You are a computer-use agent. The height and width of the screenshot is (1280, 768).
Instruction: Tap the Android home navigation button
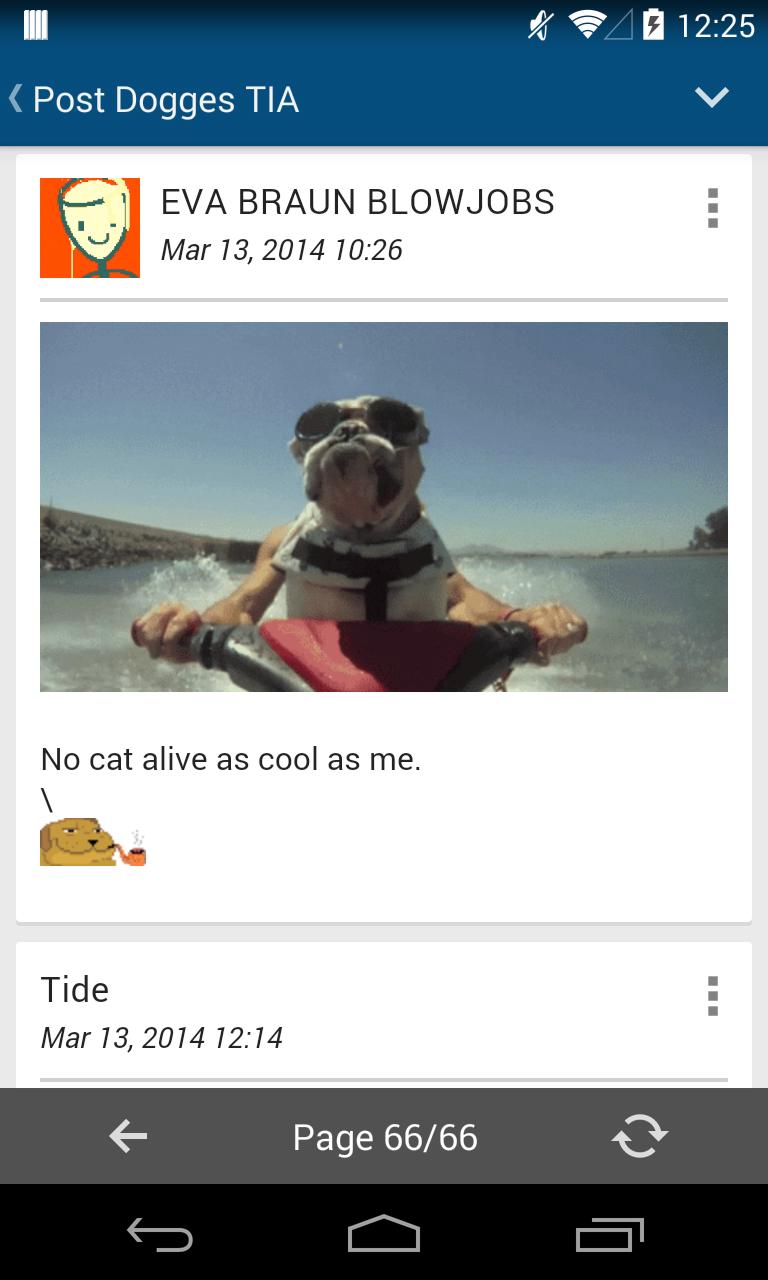pos(384,1234)
